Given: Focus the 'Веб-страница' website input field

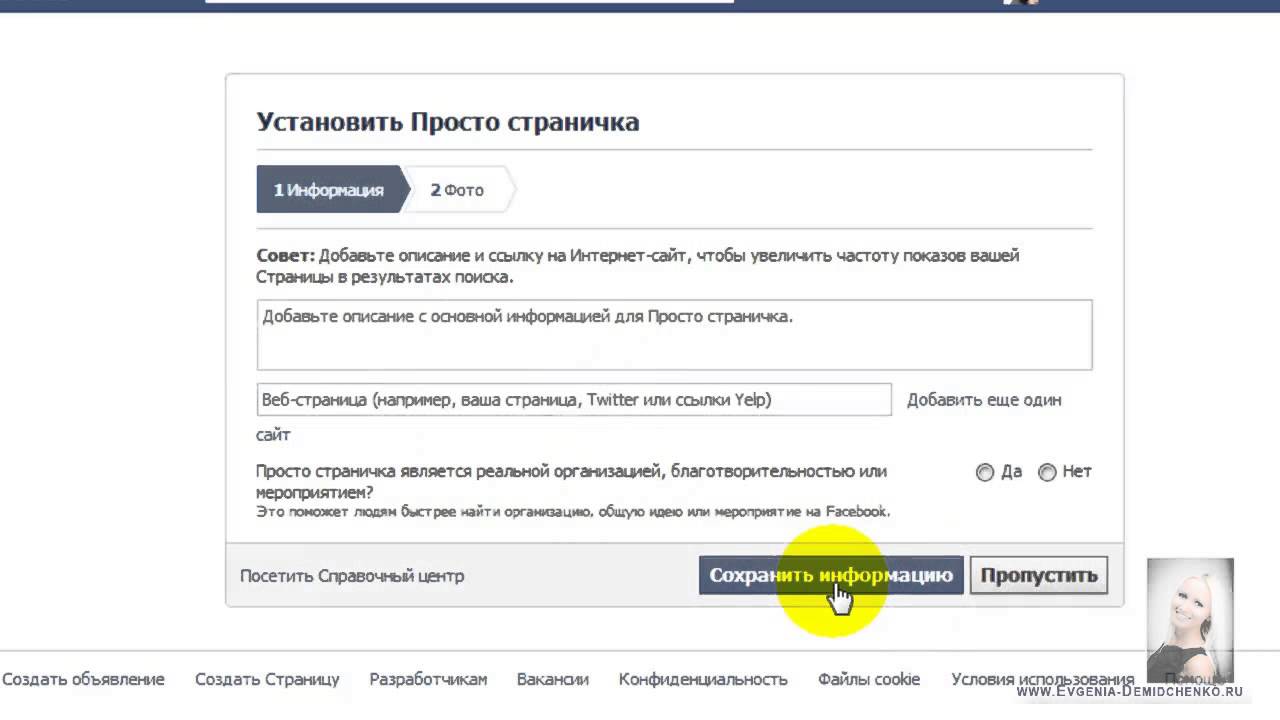Looking at the screenshot, I should point(573,400).
